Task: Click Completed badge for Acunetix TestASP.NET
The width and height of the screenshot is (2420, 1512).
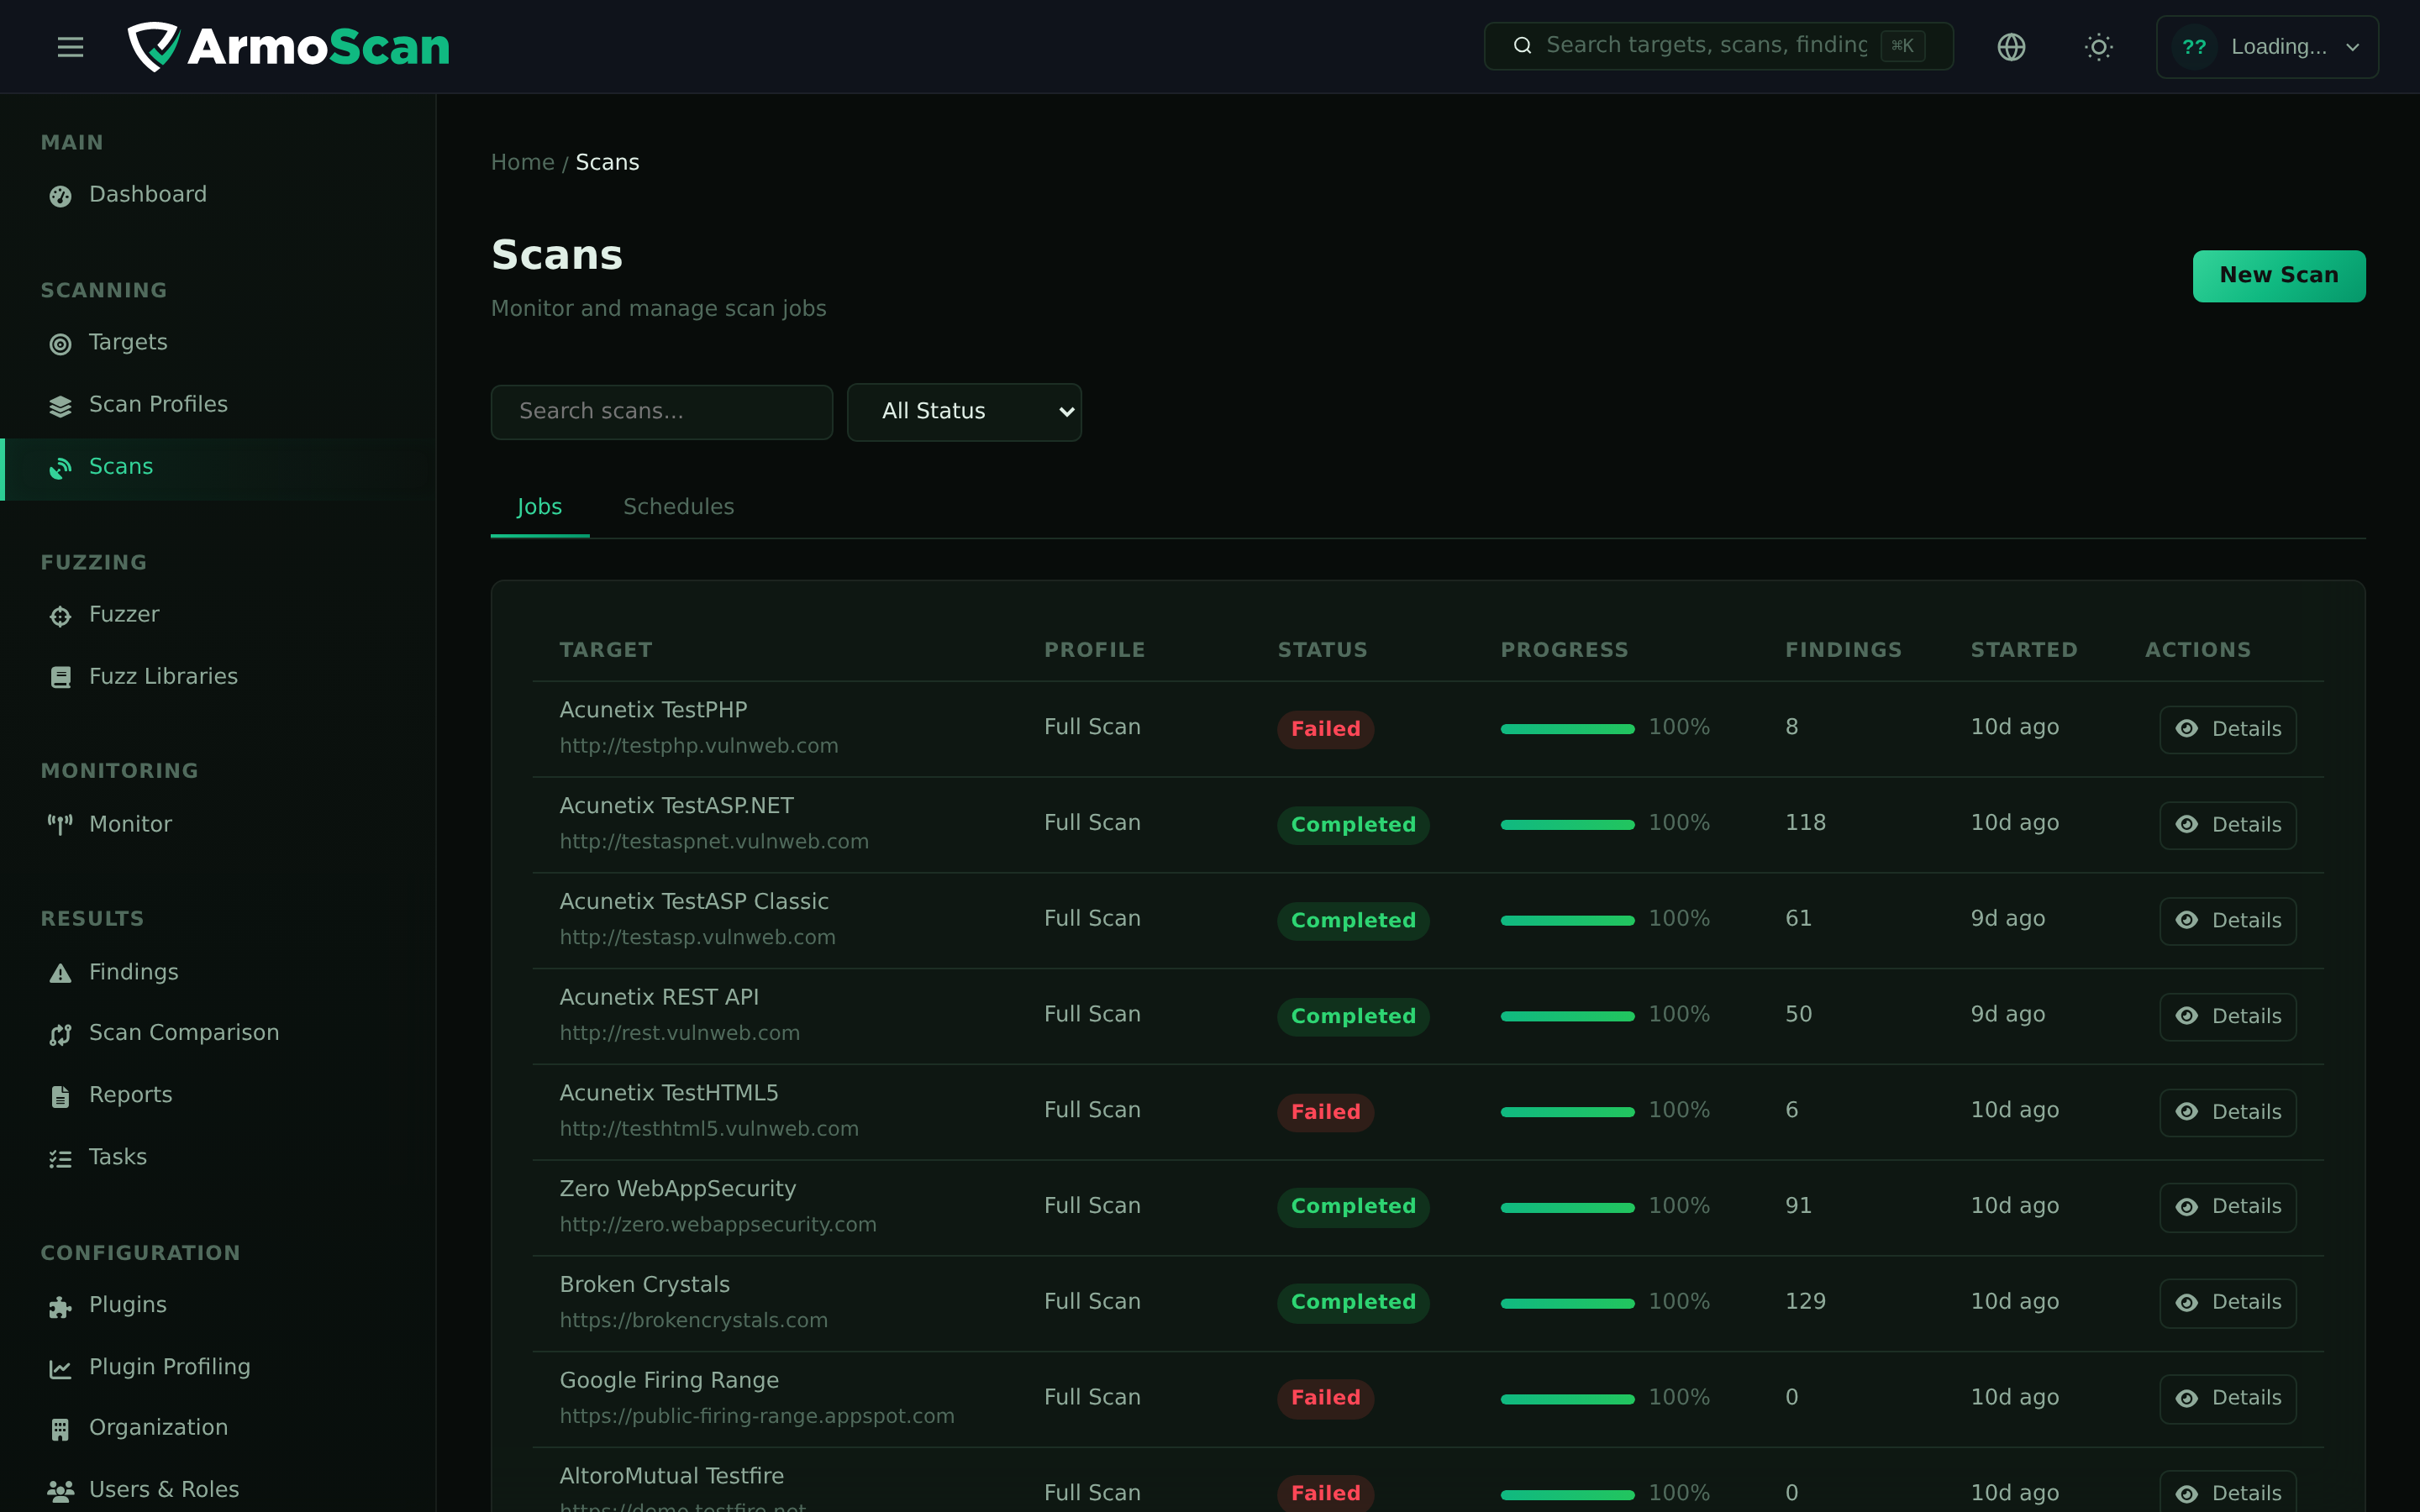Action: (1353, 825)
